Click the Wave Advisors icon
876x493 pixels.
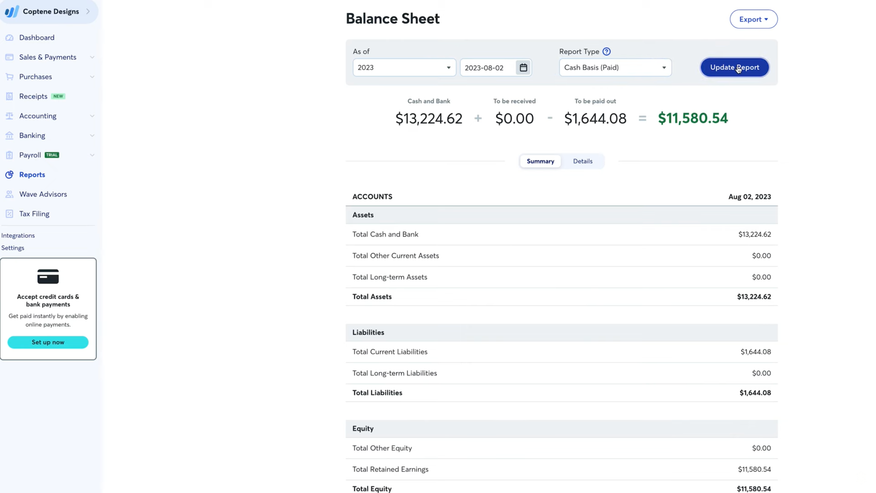coord(10,194)
